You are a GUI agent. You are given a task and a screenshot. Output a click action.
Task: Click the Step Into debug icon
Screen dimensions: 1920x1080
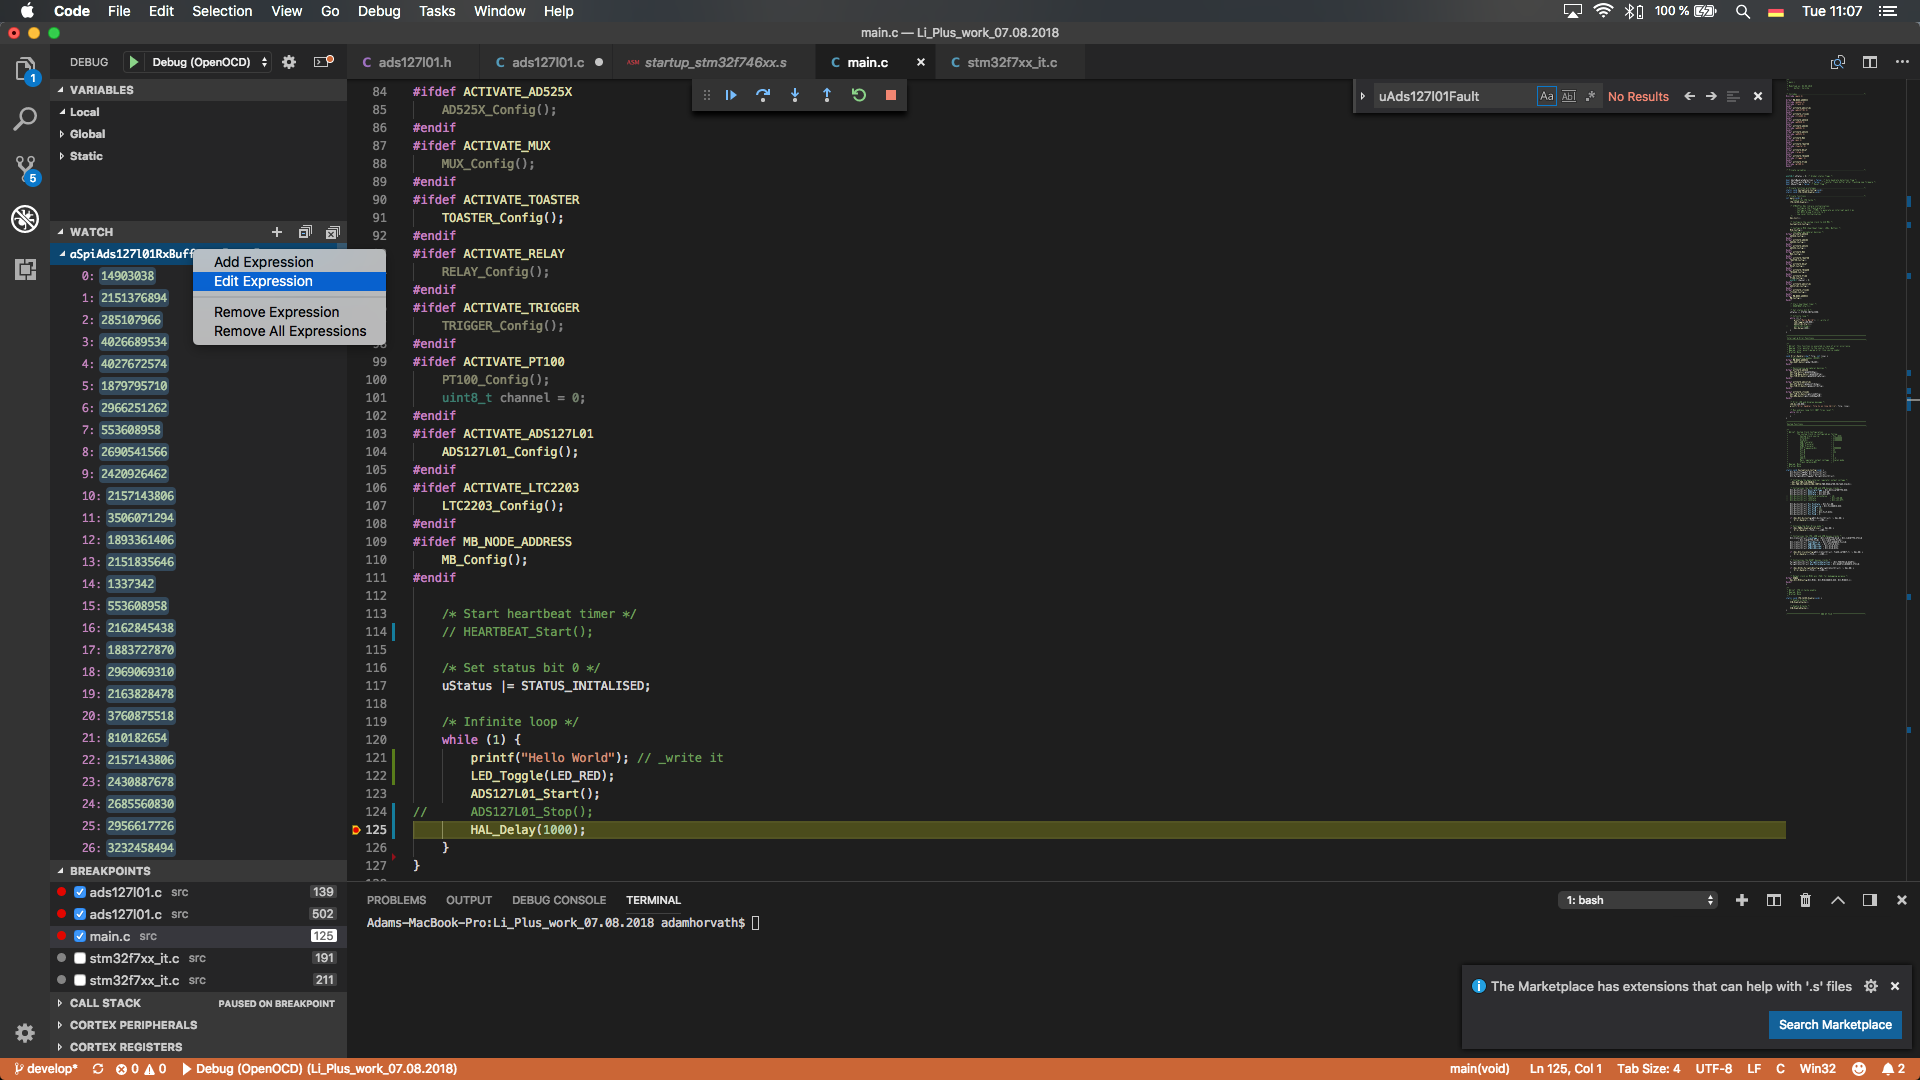[x=795, y=95]
